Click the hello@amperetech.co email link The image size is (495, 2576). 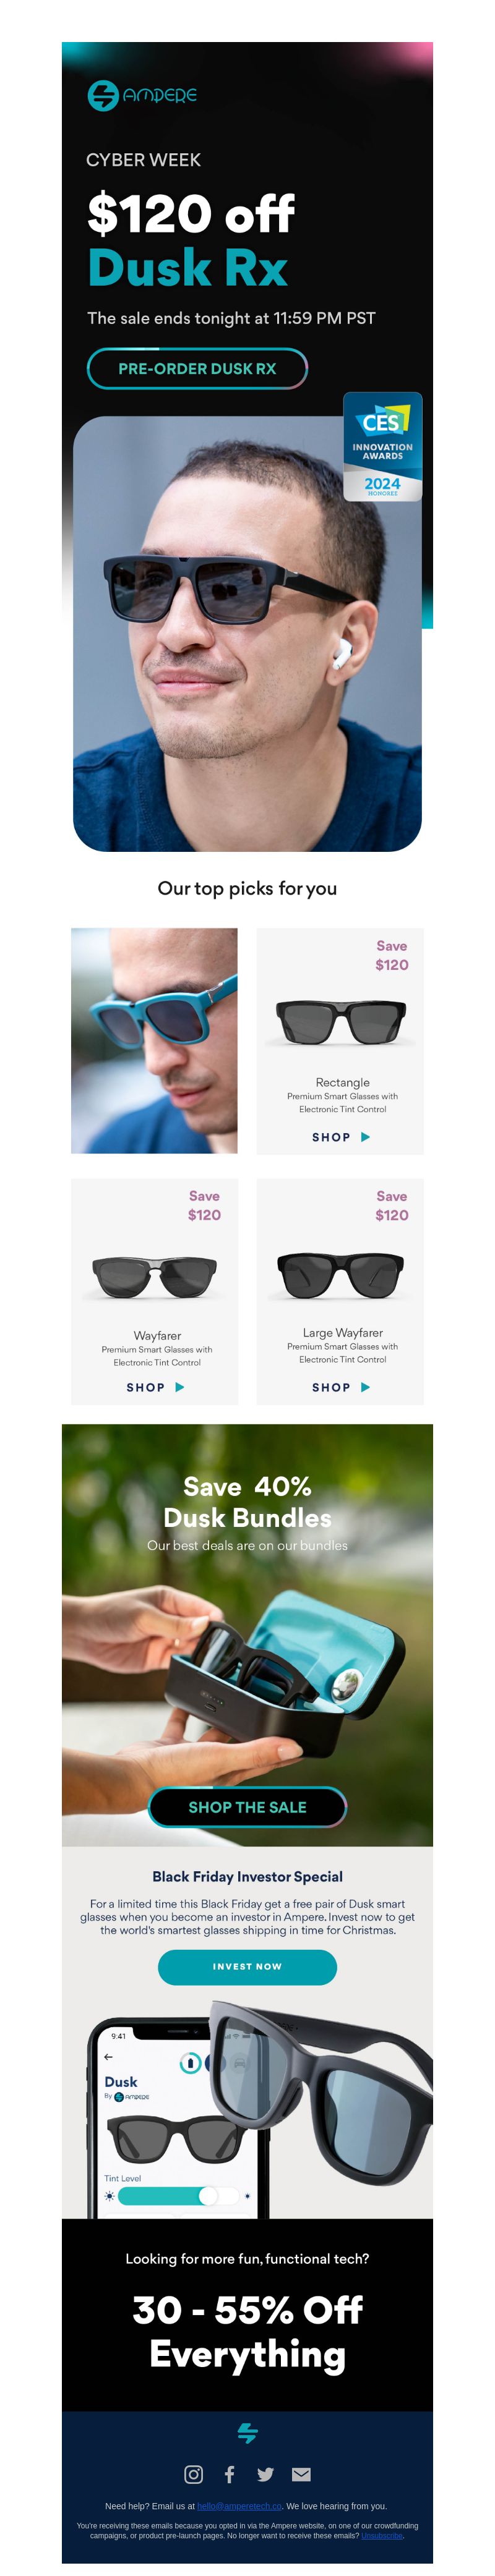pos(239,2505)
